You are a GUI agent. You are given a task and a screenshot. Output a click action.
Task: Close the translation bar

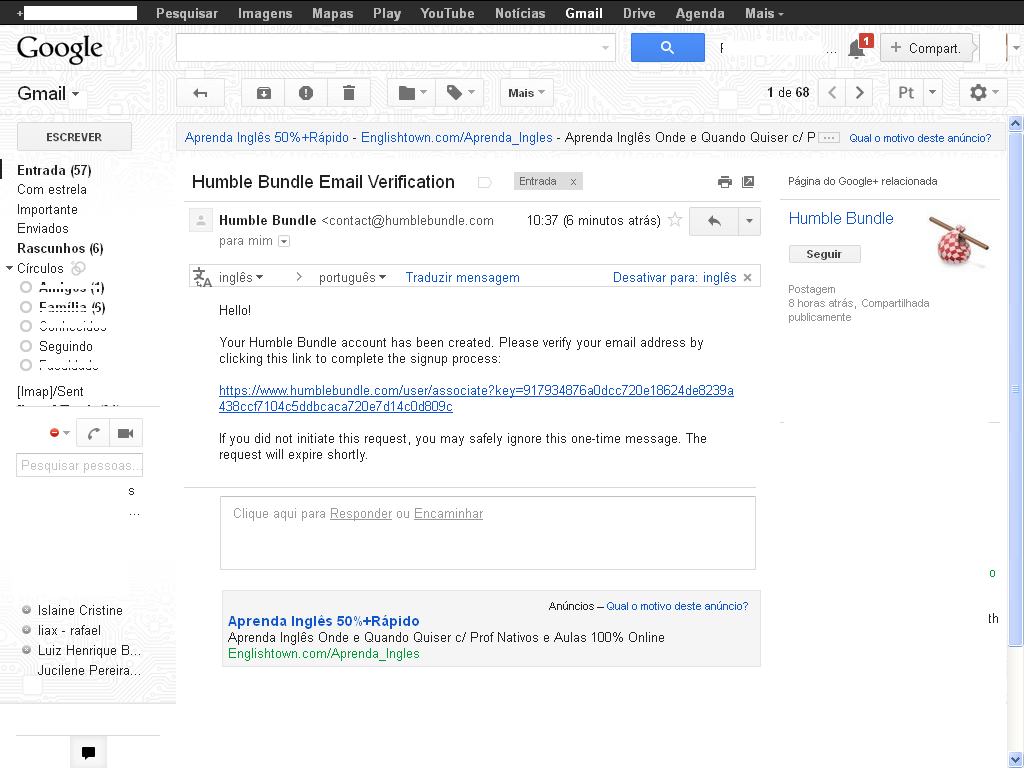pyautogui.click(x=748, y=278)
